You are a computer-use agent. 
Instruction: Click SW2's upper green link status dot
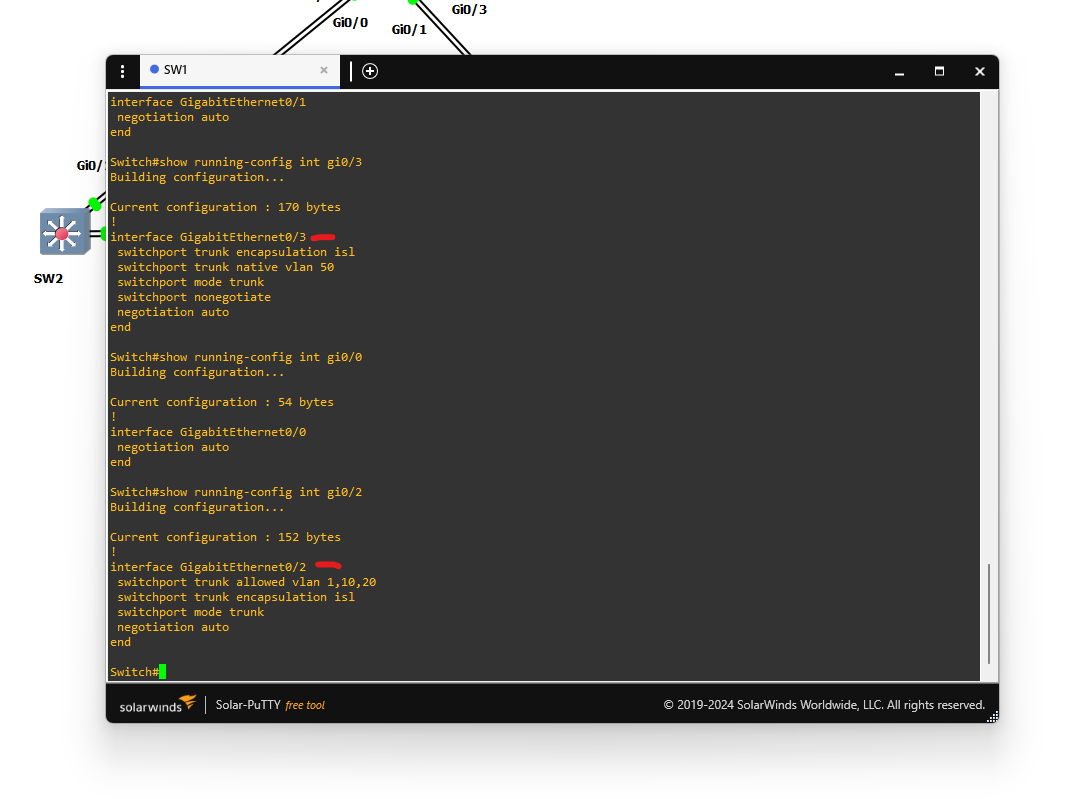pos(95,204)
